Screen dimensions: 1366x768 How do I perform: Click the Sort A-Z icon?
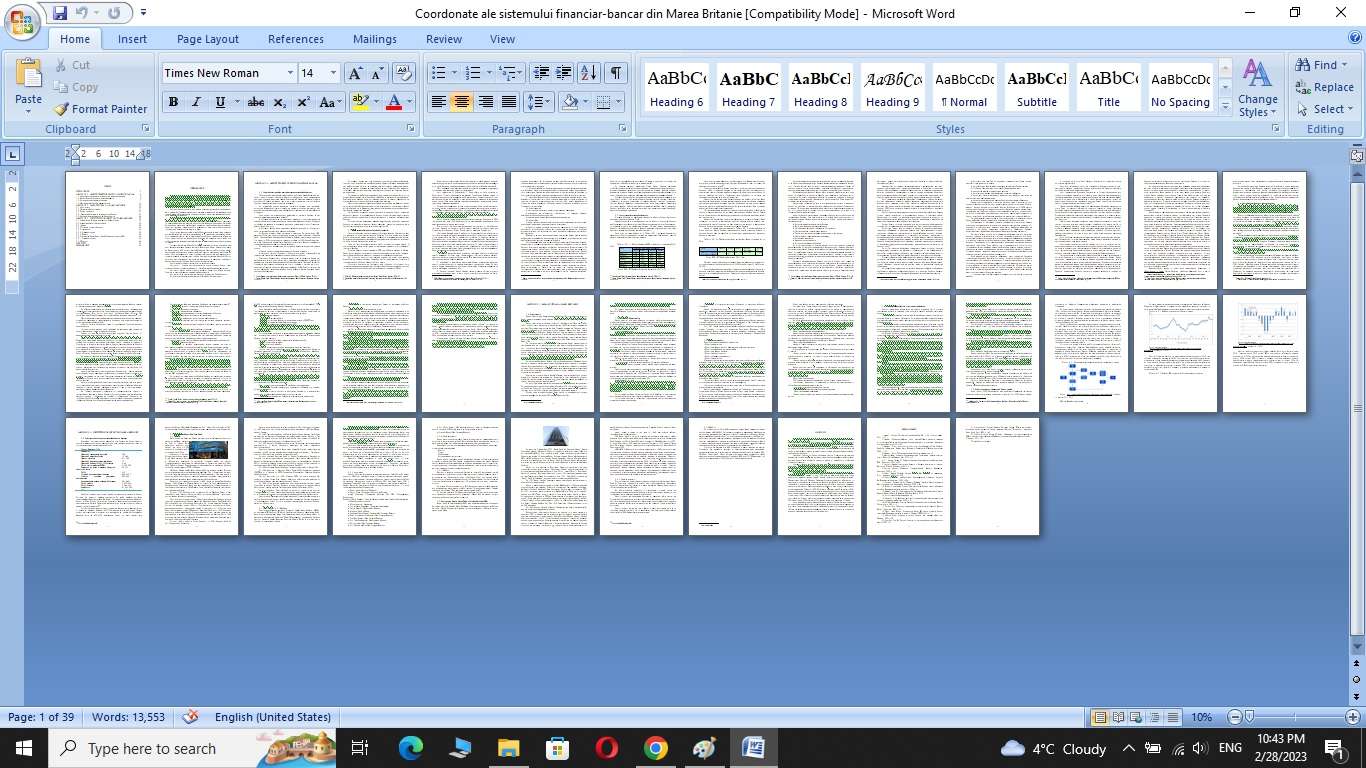[589, 73]
